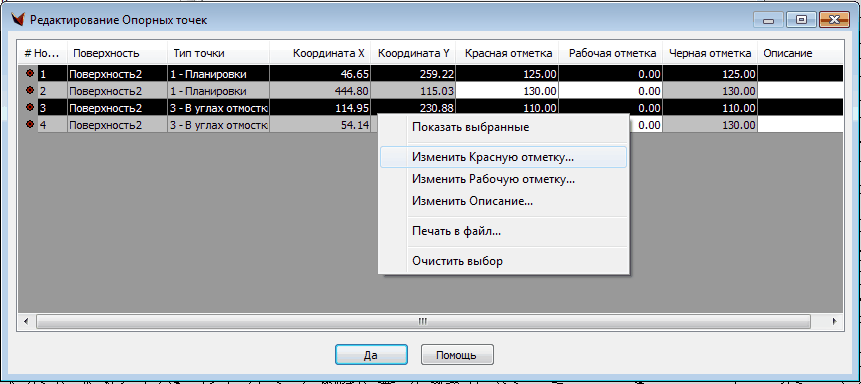Click the empty description cell of row 2
Image resolution: width=861 pixels, height=384 pixels.
(x=800, y=91)
